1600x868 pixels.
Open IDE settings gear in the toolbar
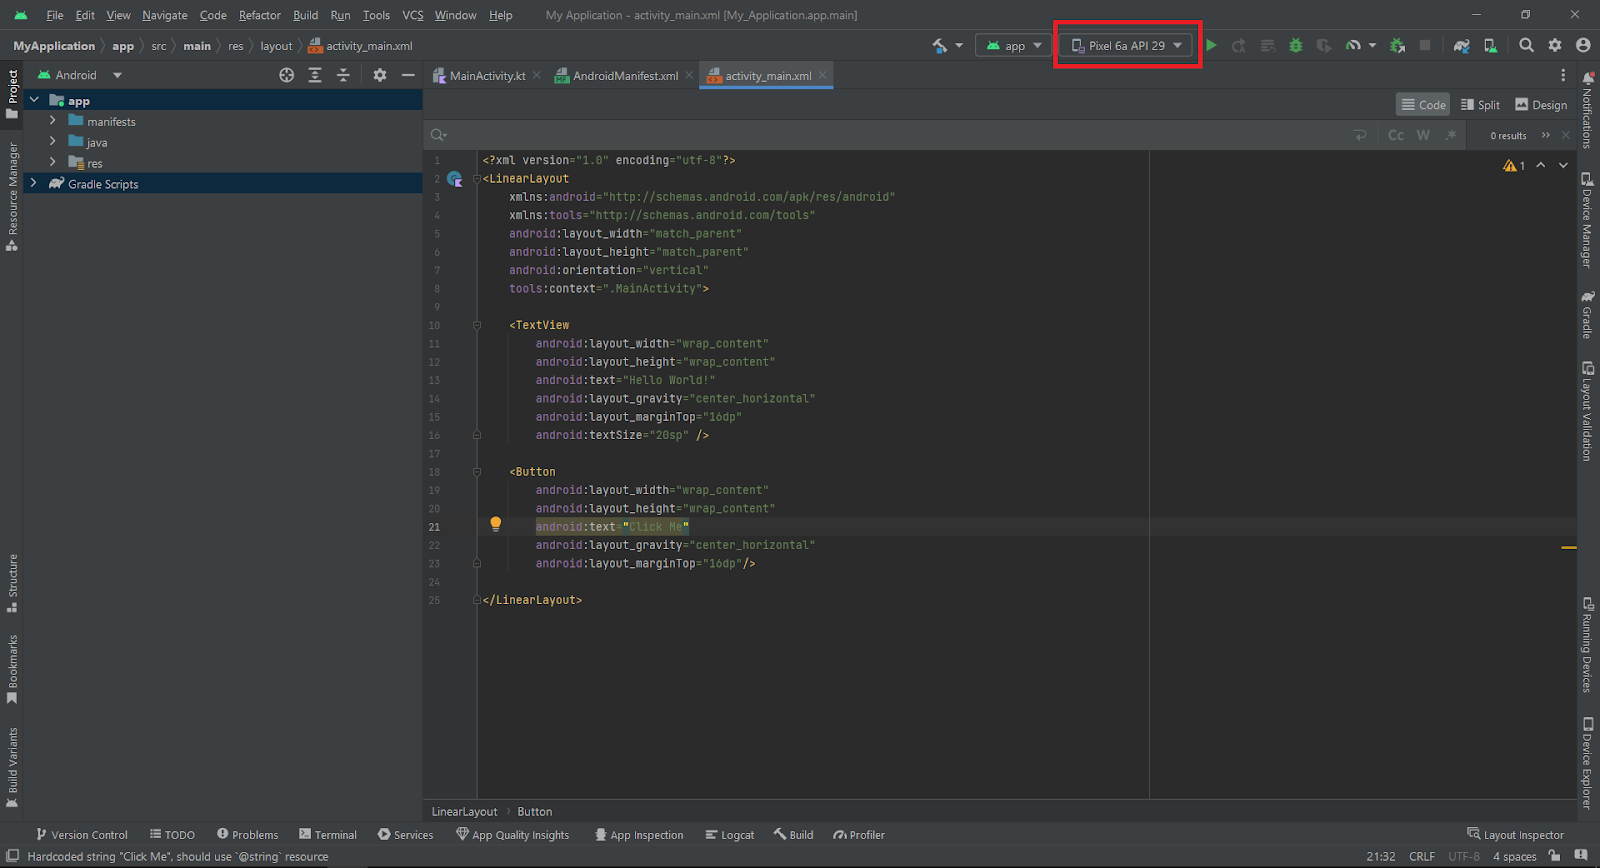click(x=1555, y=45)
